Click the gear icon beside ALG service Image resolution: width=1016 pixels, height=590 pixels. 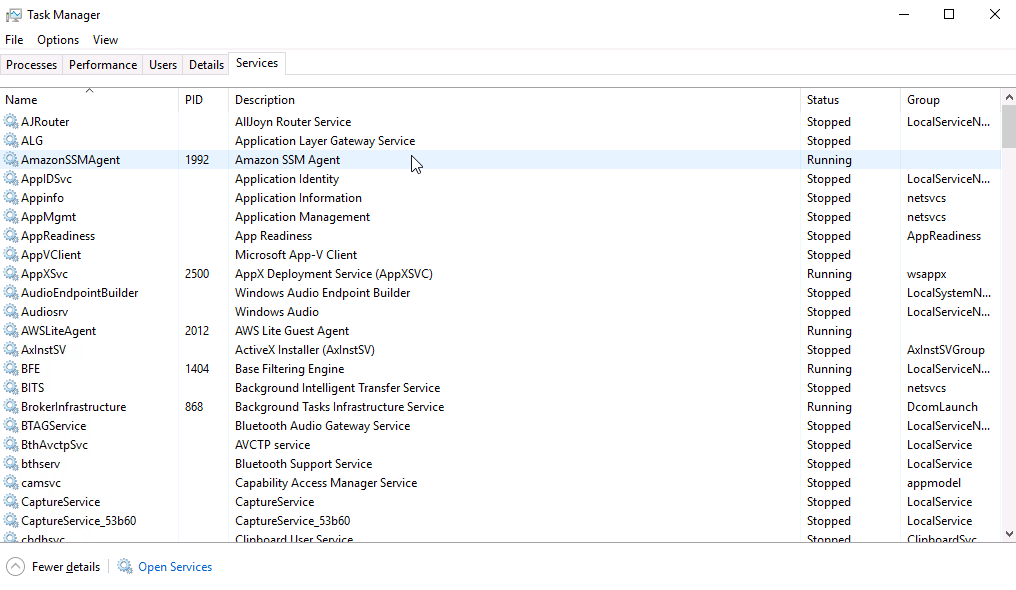click(x=11, y=141)
